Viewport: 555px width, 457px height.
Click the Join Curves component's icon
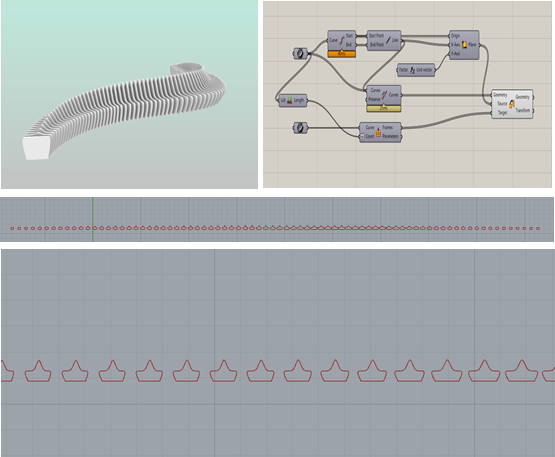tap(384, 95)
